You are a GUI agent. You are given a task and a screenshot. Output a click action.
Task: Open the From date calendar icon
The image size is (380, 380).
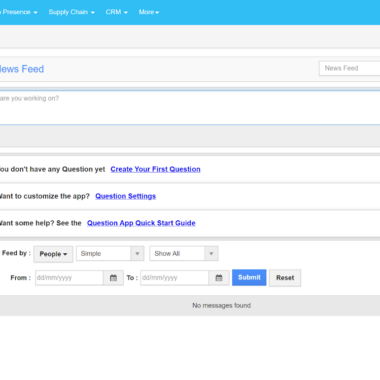(113, 278)
